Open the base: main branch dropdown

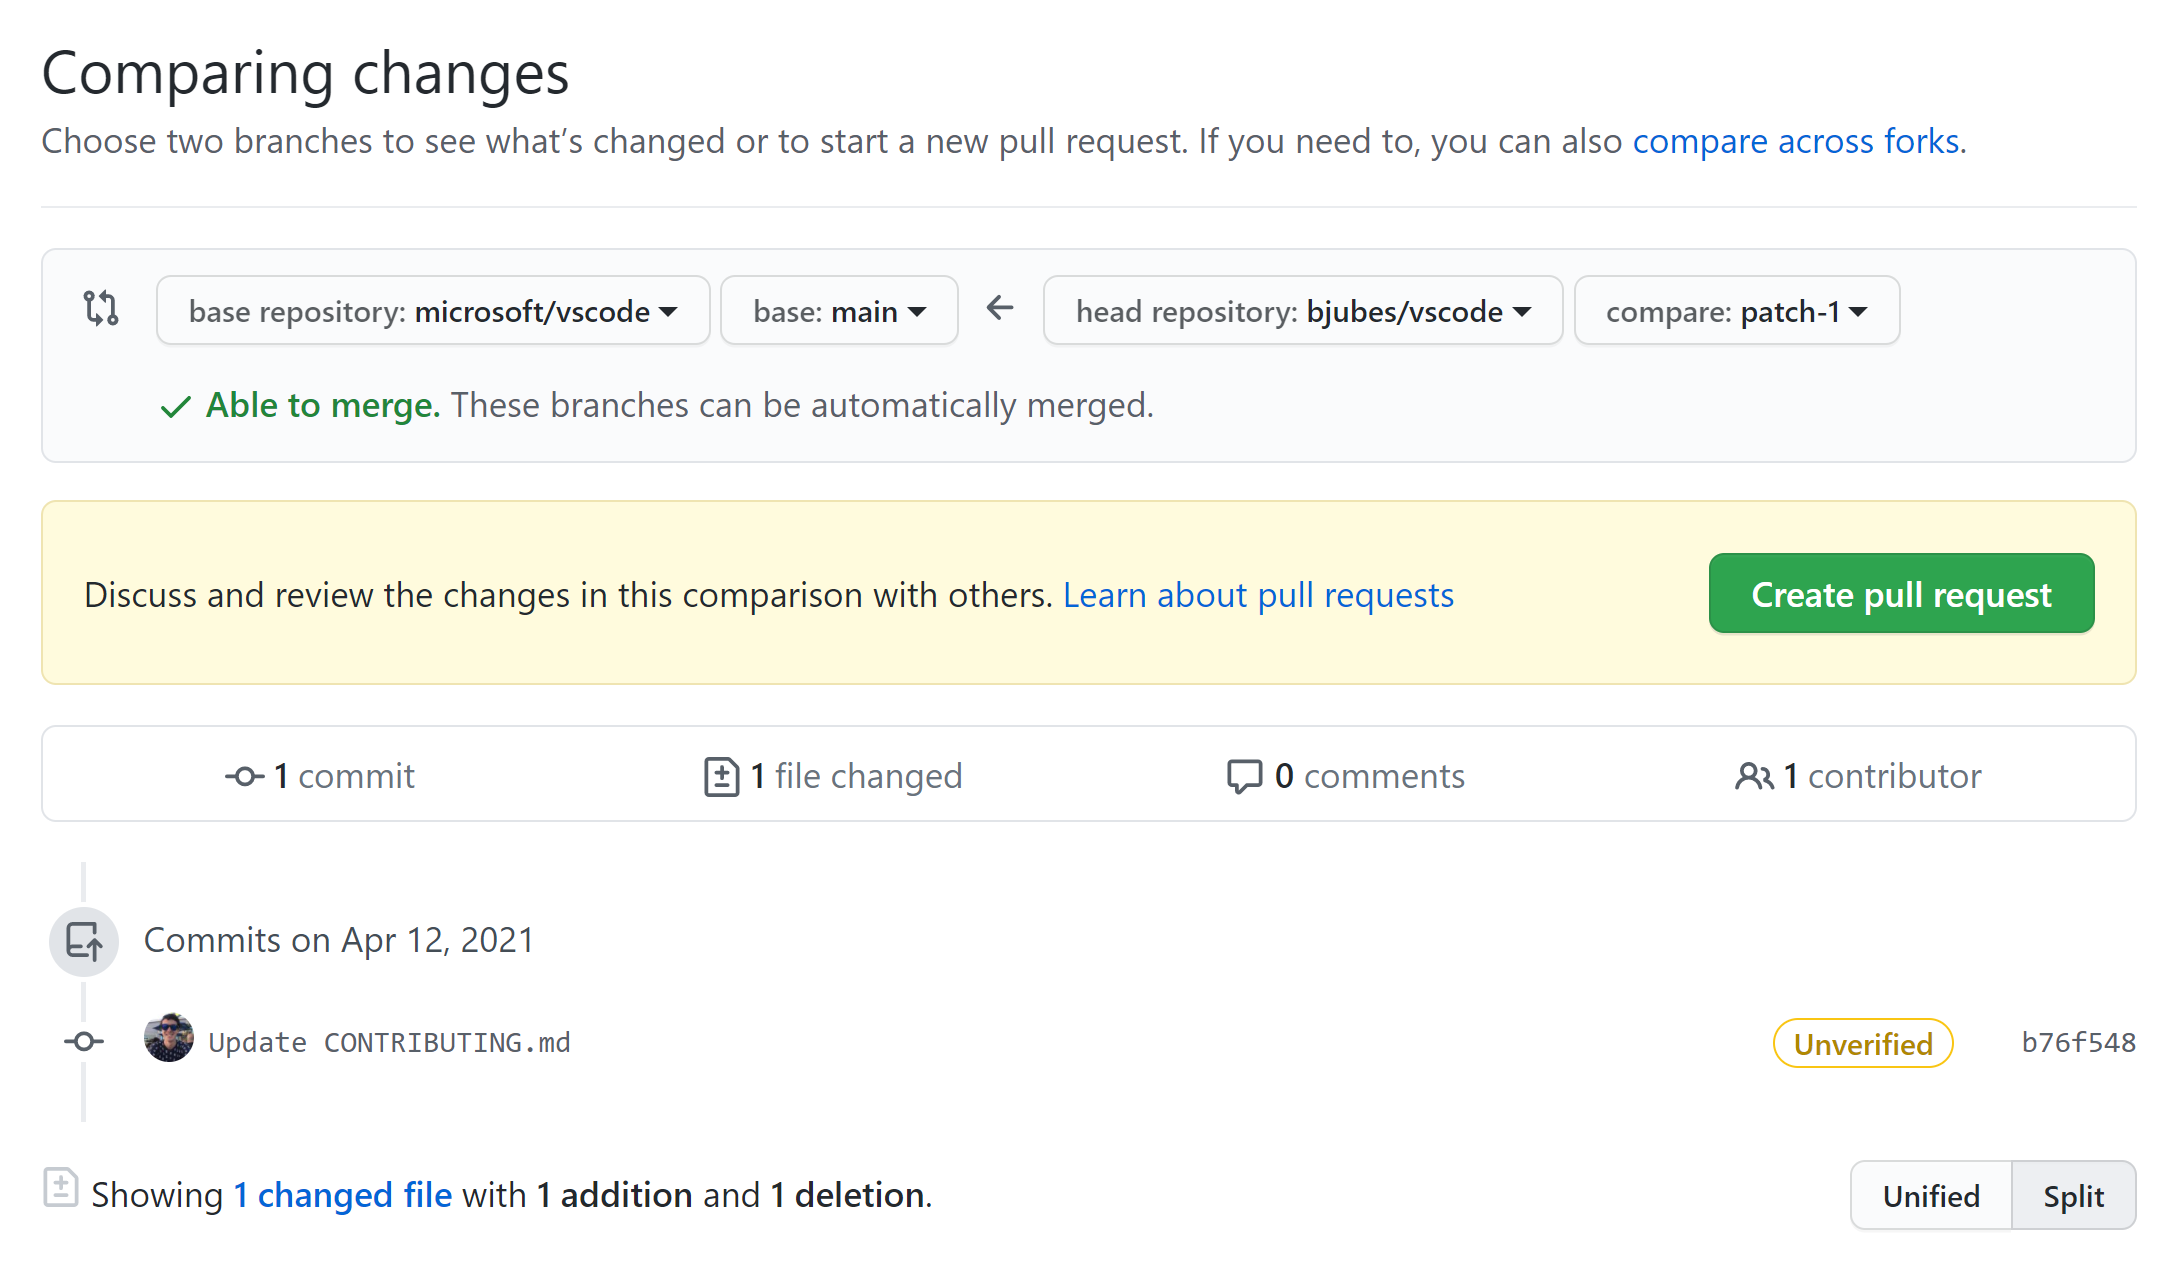point(839,310)
